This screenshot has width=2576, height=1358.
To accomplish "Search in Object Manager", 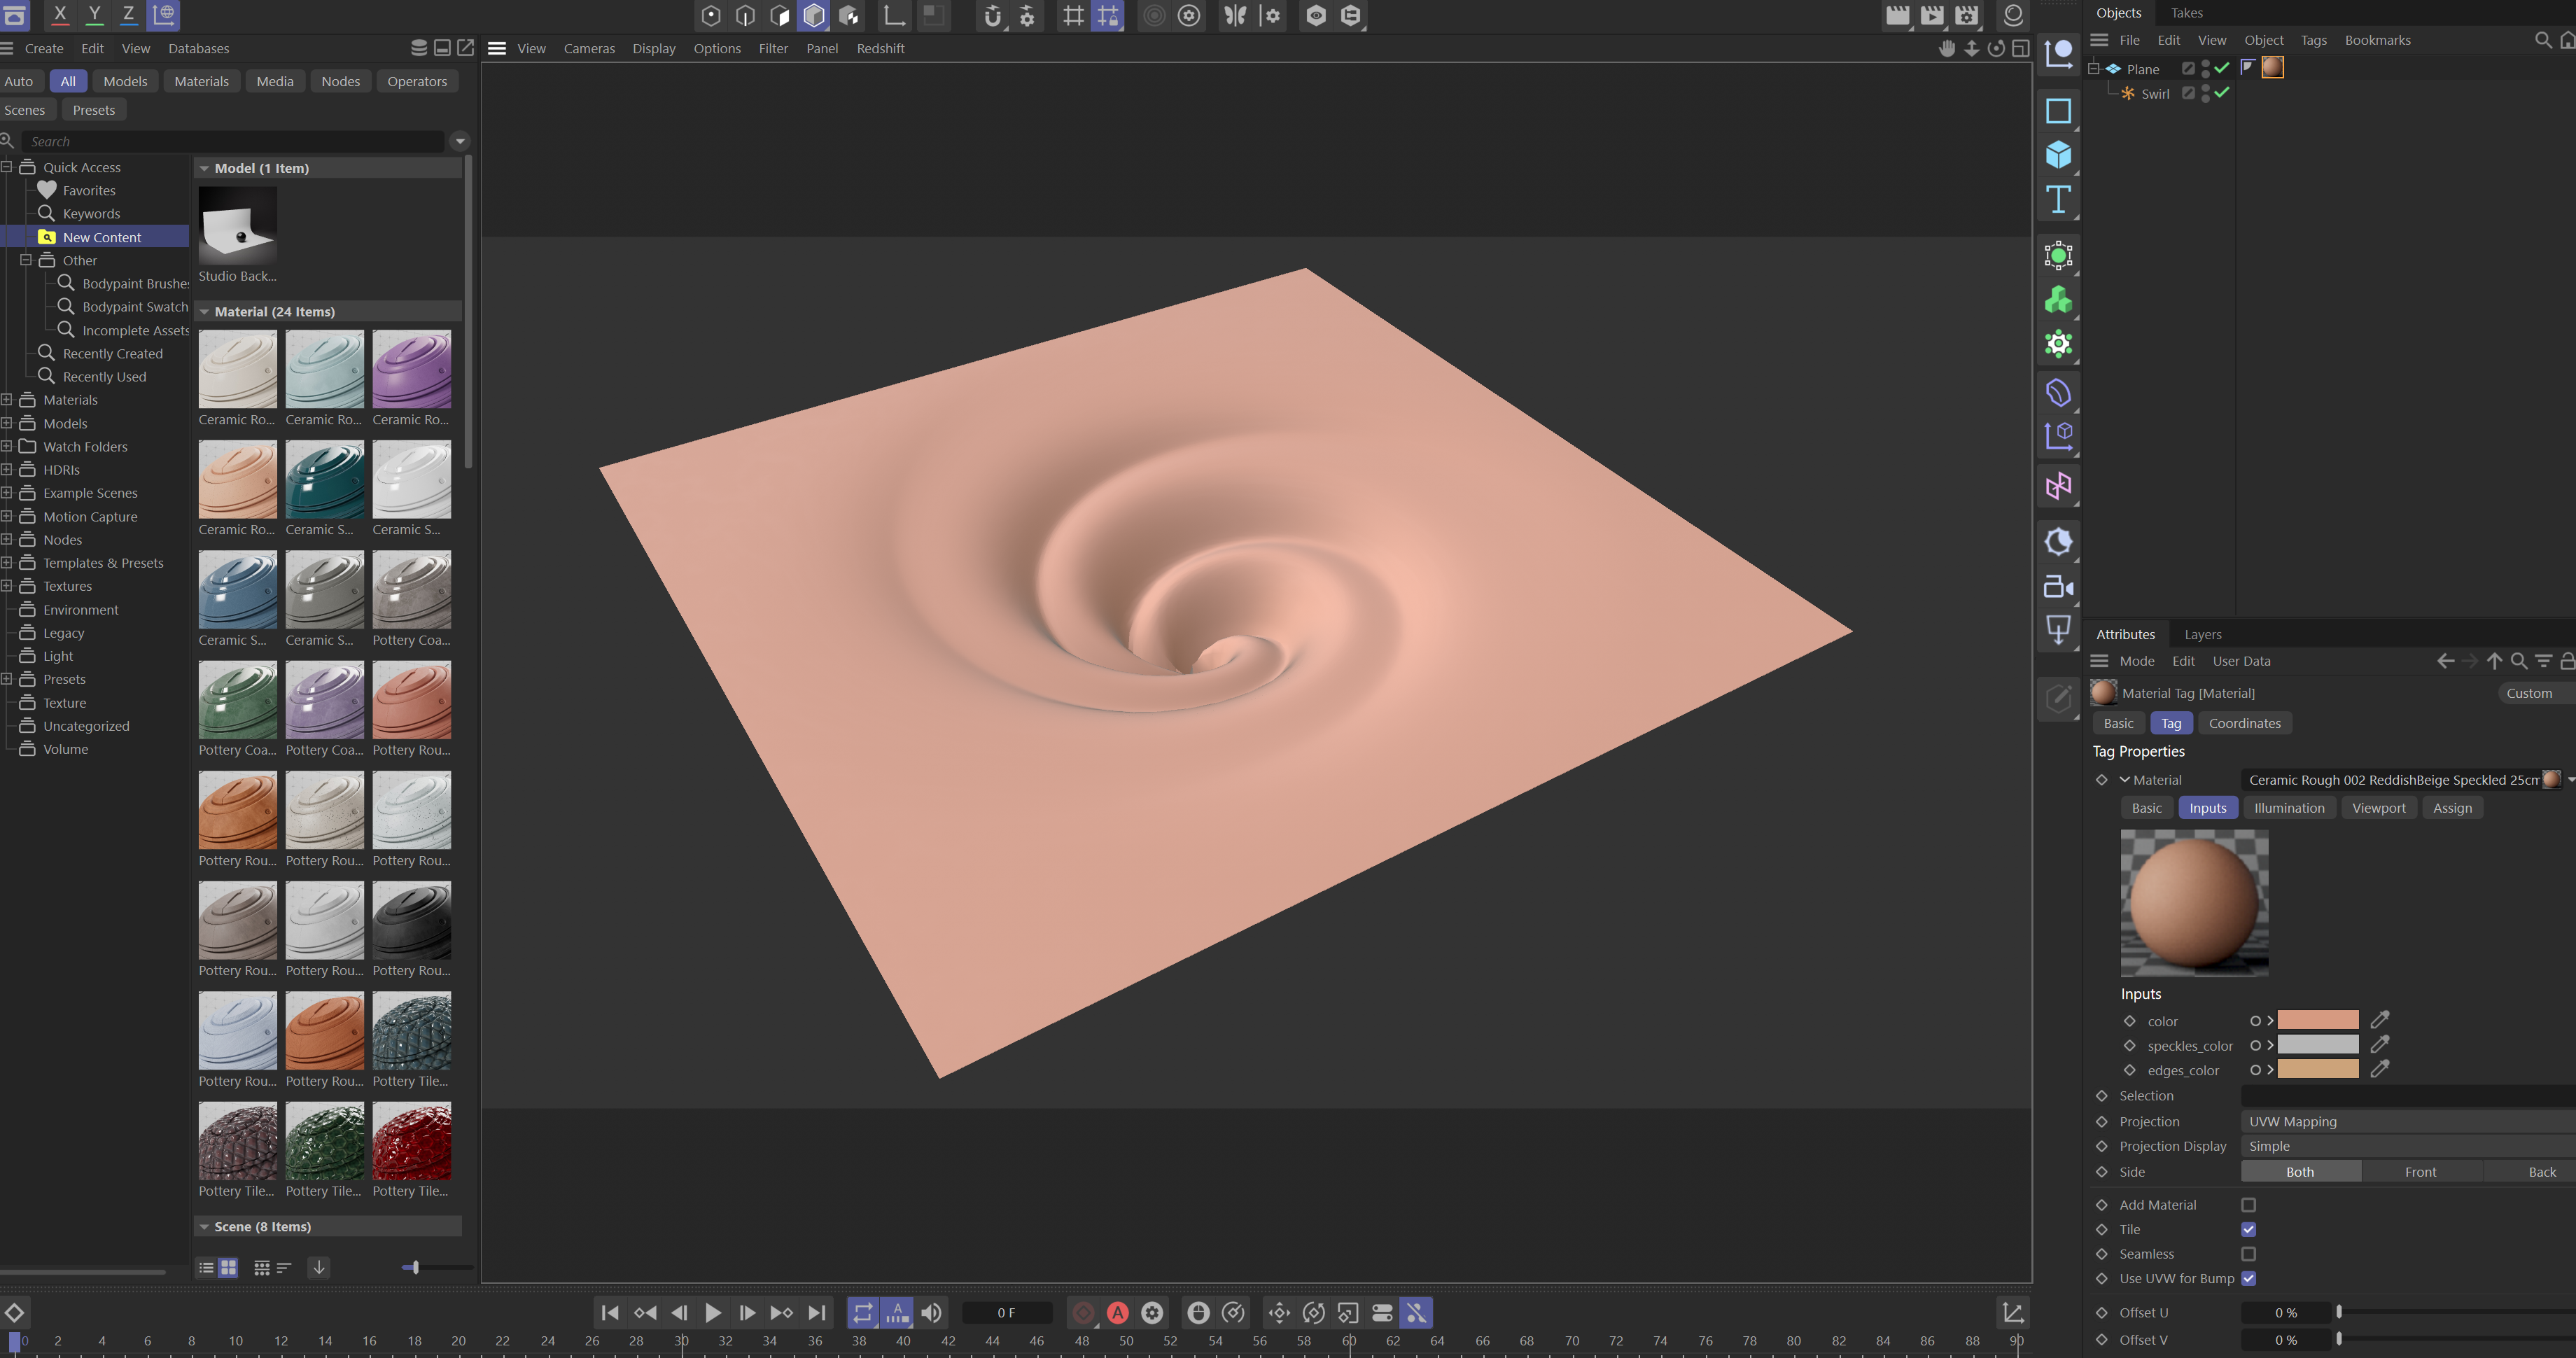I will pyautogui.click(x=2543, y=40).
